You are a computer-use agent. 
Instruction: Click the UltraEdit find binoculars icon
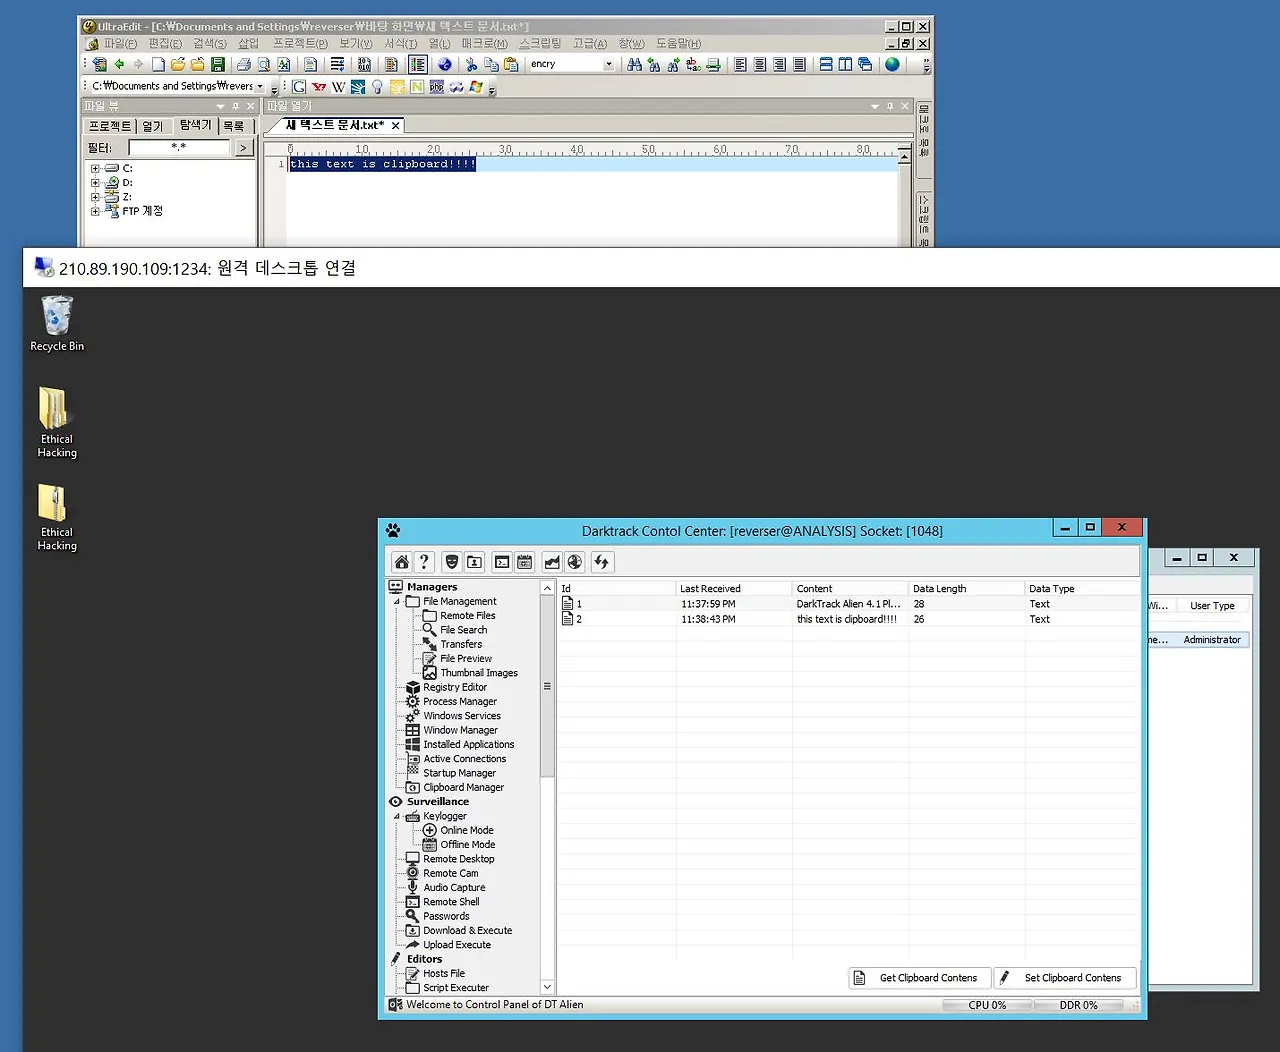click(634, 64)
